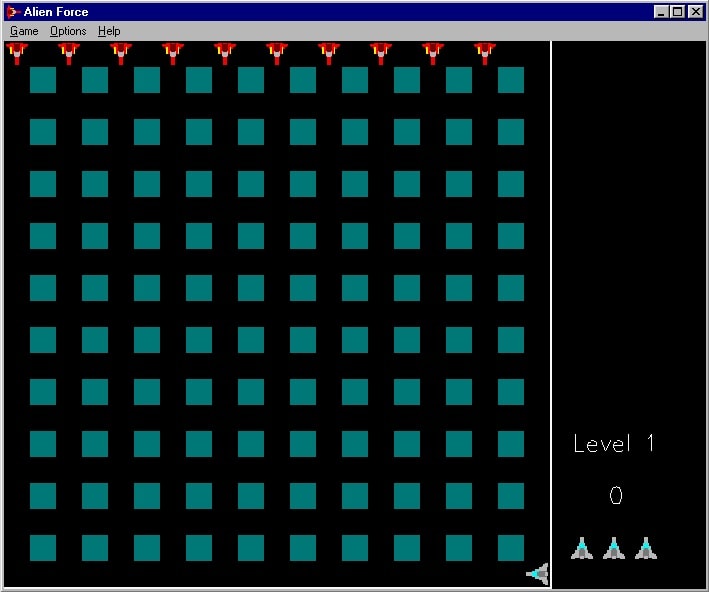This screenshot has height=592, width=709.
Task: Click the bottom-right teal block
Action: (511, 548)
